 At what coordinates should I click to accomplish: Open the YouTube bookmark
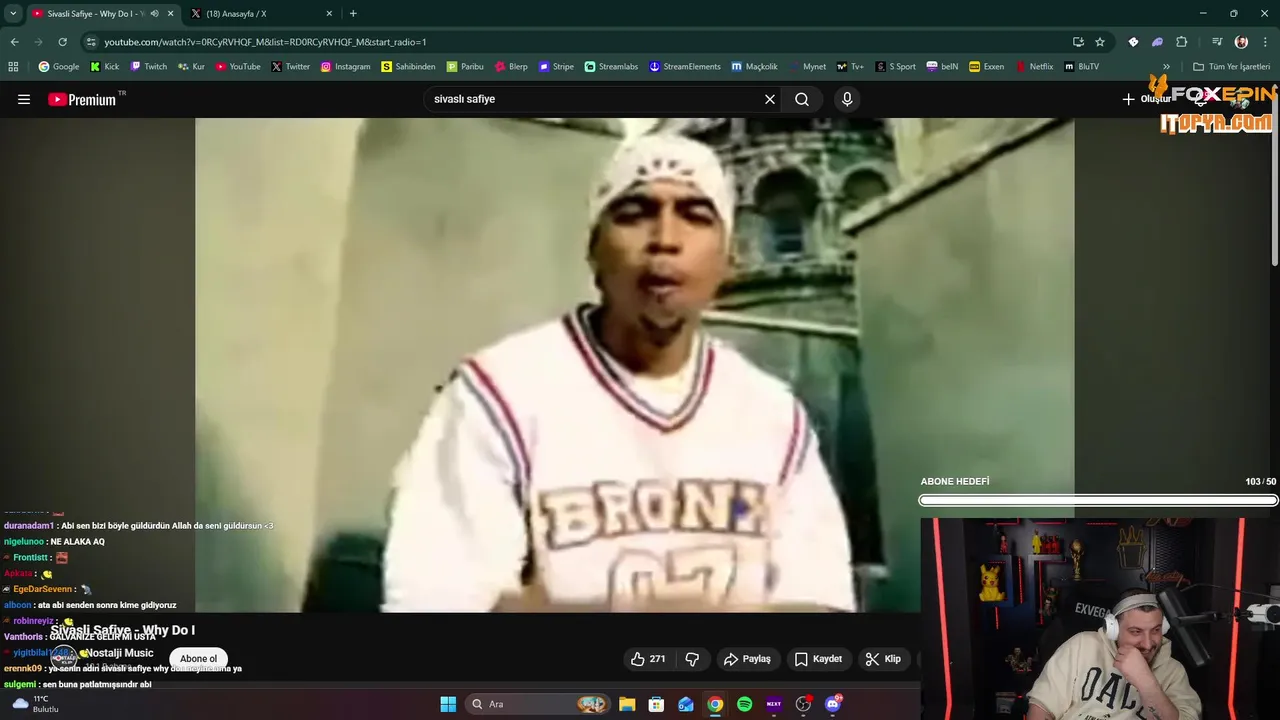(238, 67)
